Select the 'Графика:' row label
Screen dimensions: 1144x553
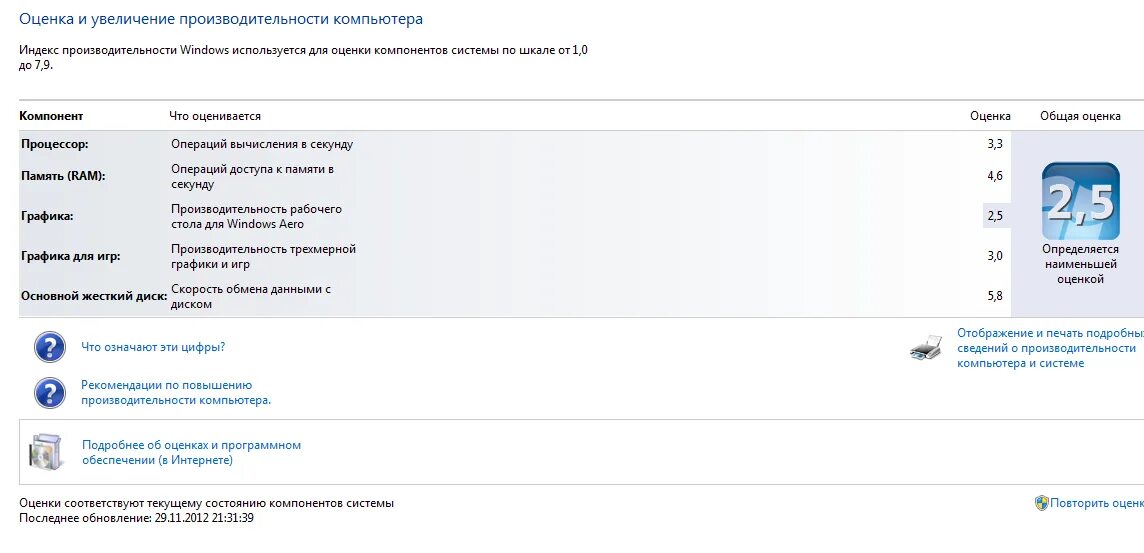47,216
